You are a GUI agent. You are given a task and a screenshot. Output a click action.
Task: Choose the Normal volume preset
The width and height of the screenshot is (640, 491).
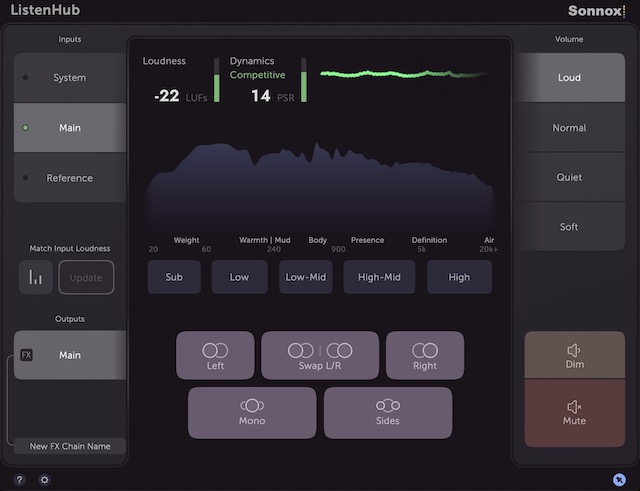click(568, 128)
